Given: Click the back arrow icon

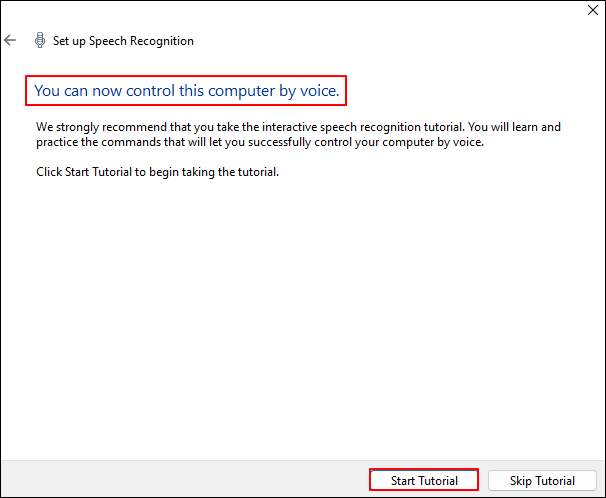Looking at the screenshot, I should [x=11, y=41].
